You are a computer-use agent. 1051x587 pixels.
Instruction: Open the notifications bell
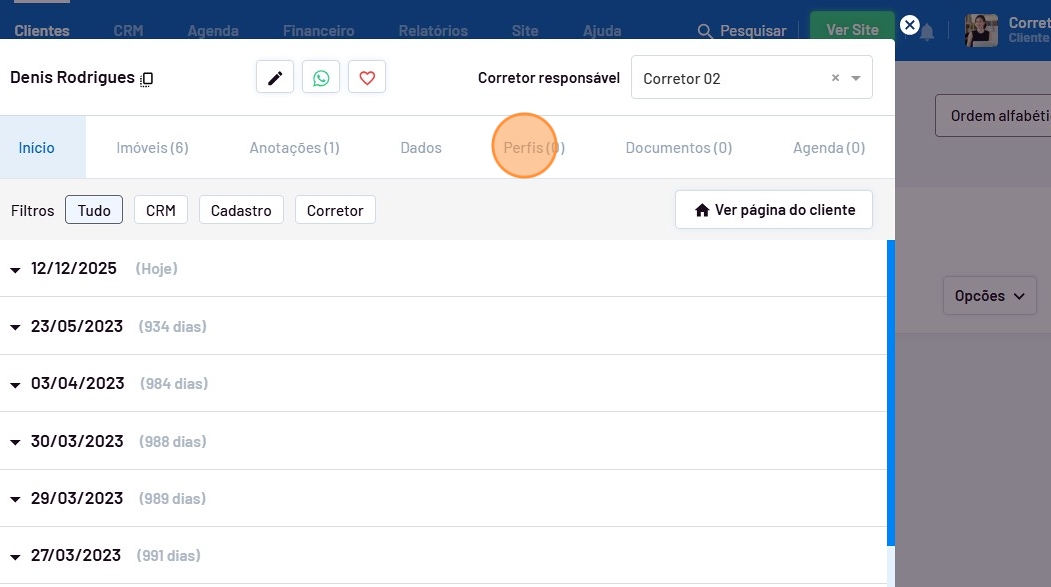[x=928, y=32]
